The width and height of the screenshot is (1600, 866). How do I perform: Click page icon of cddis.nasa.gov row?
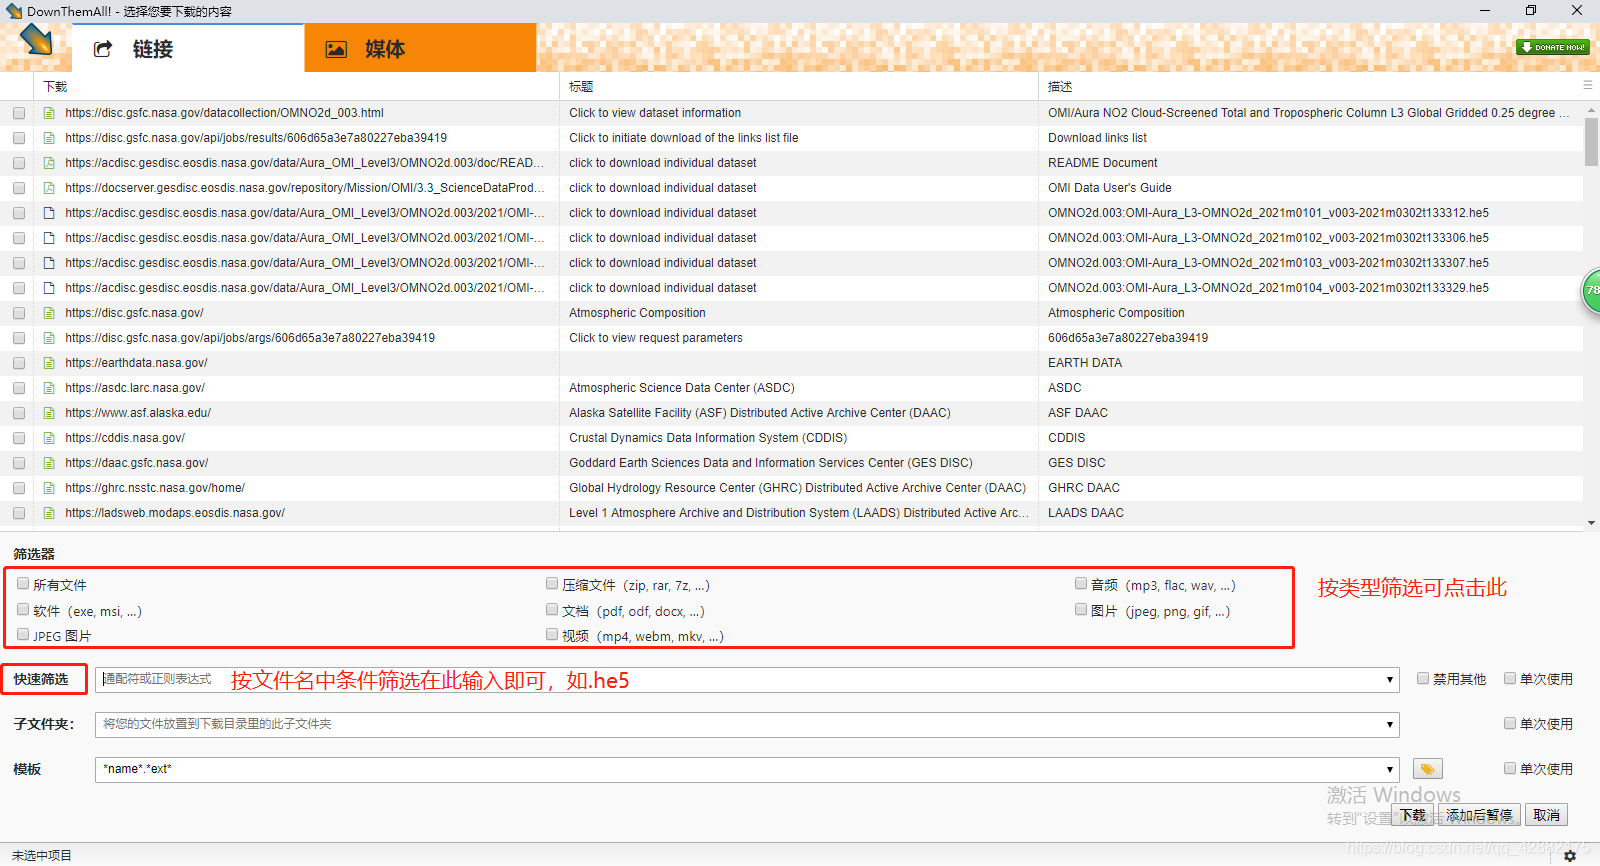point(49,438)
